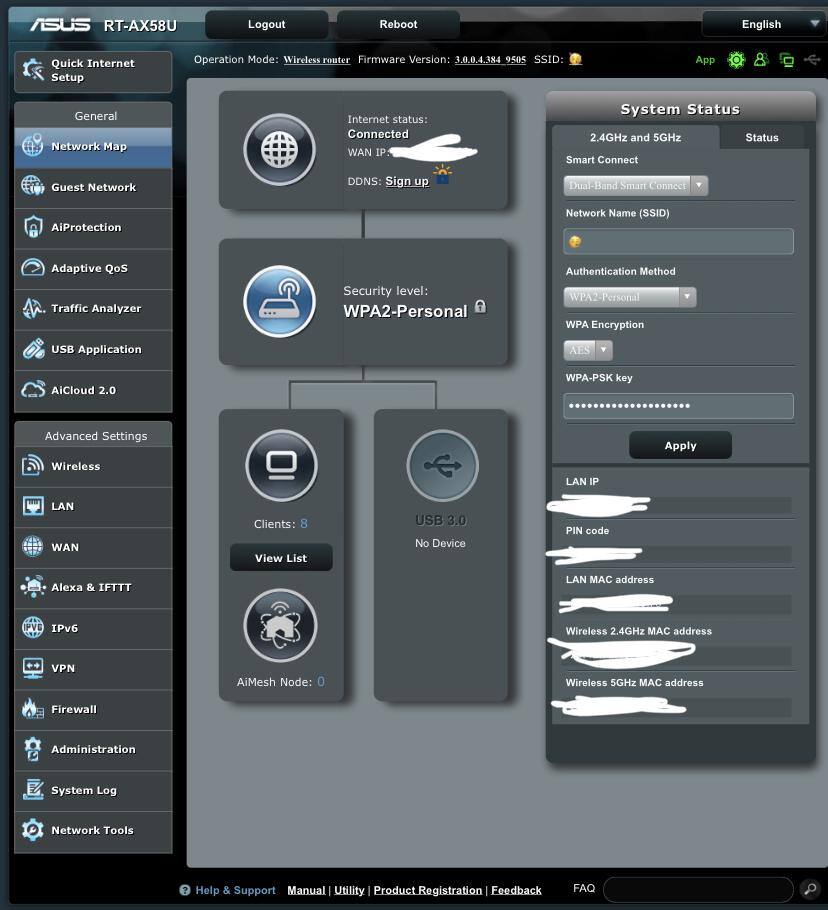This screenshot has width=828, height=910.
Task: Click the DDNS Sign up link
Action: coord(407,181)
